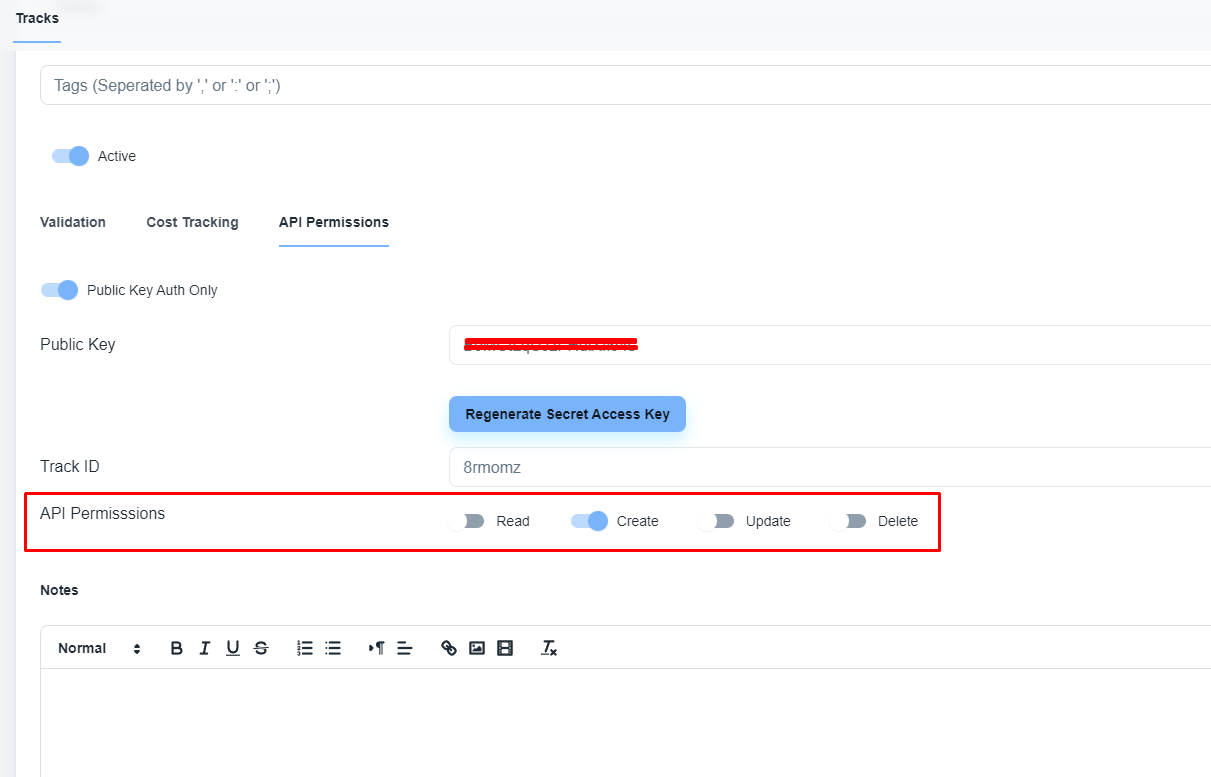Apply strikethrough formatting to text
The height and width of the screenshot is (777, 1211).
coord(261,648)
